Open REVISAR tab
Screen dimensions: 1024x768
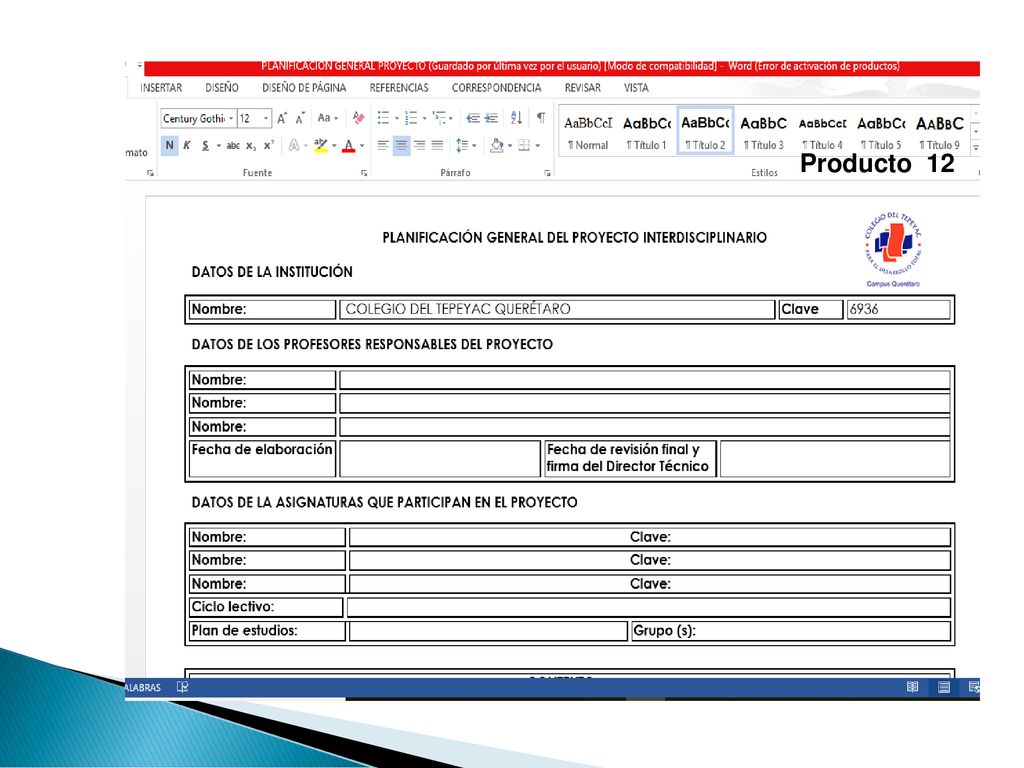point(583,88)
